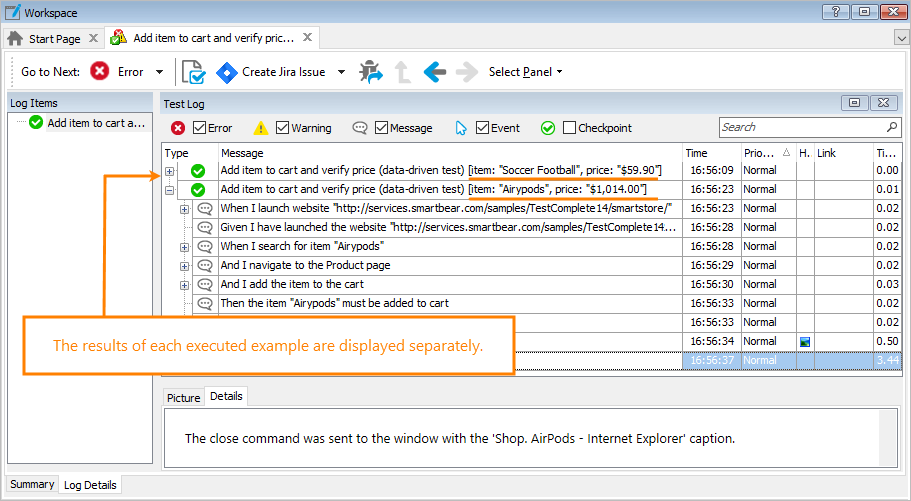Toggle the Warning filter checkbox
Viewport: 911px width, 501px height.
click(282, 128)
